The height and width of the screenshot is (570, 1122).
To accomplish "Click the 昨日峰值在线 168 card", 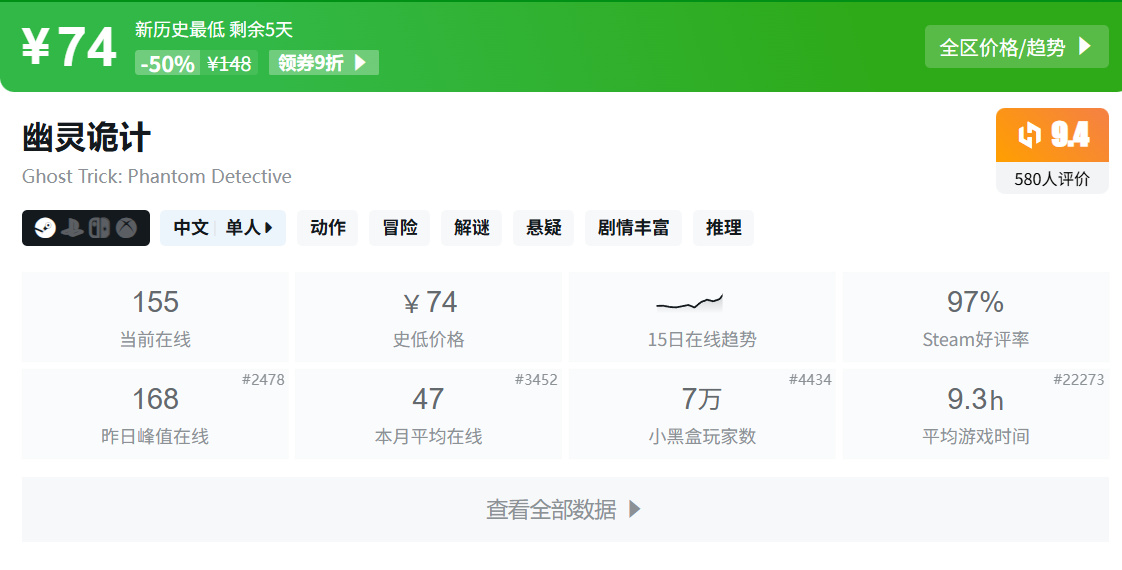I will click(155, 413).
